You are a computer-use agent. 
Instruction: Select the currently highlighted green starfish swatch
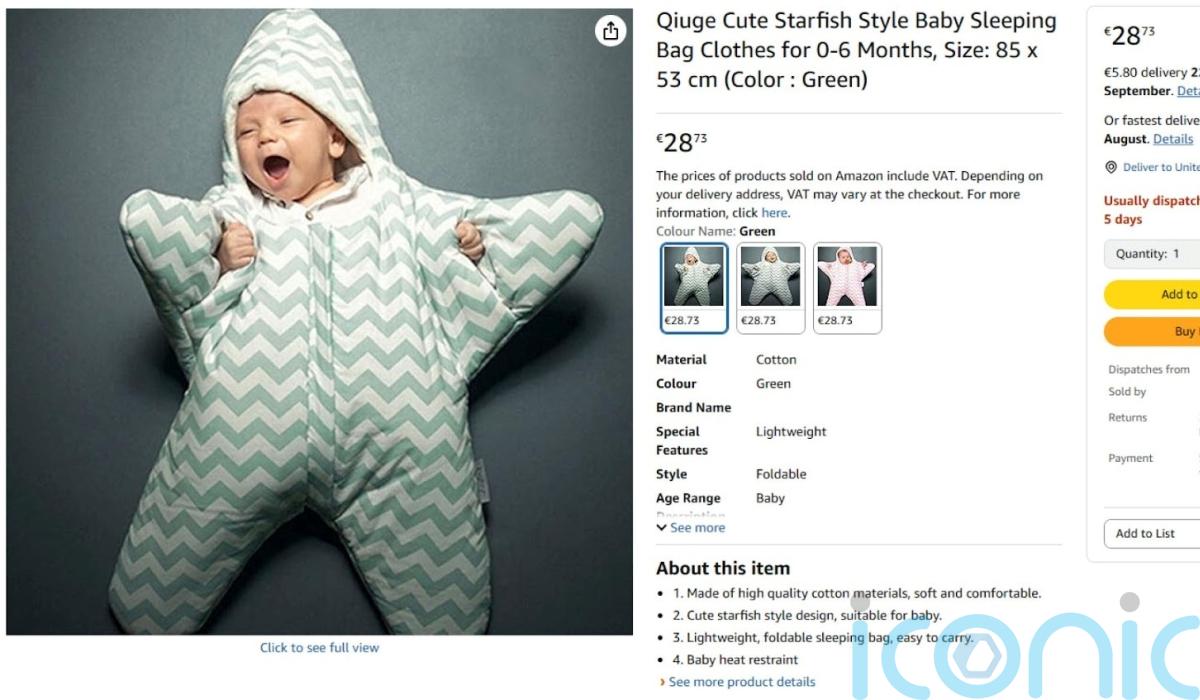(694, 287)
